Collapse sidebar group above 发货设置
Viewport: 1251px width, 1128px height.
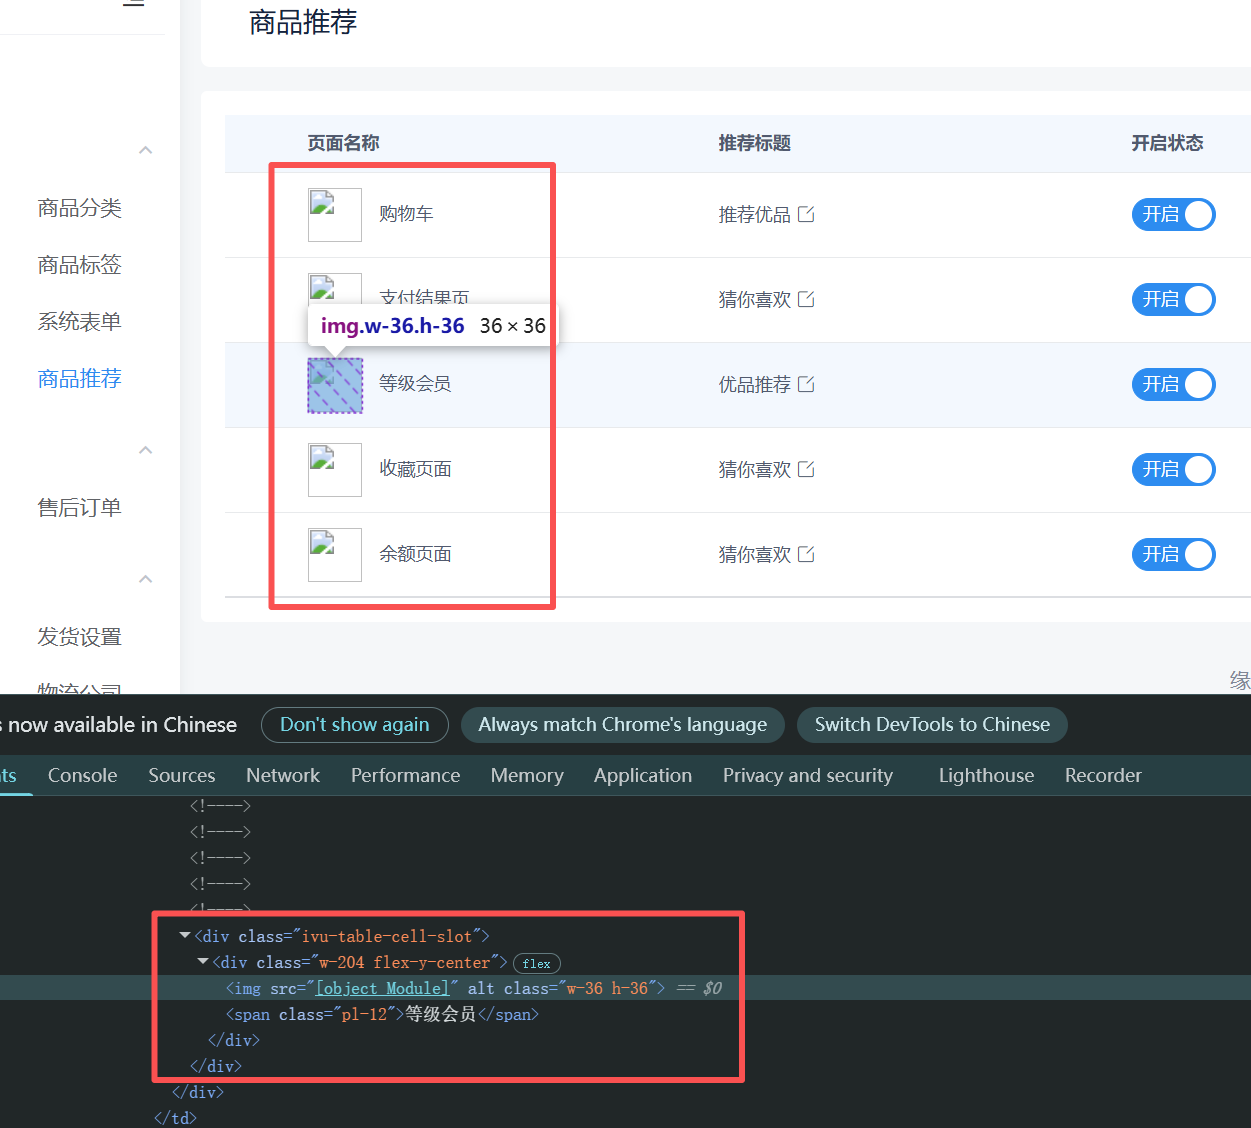(x=146, y=579)
